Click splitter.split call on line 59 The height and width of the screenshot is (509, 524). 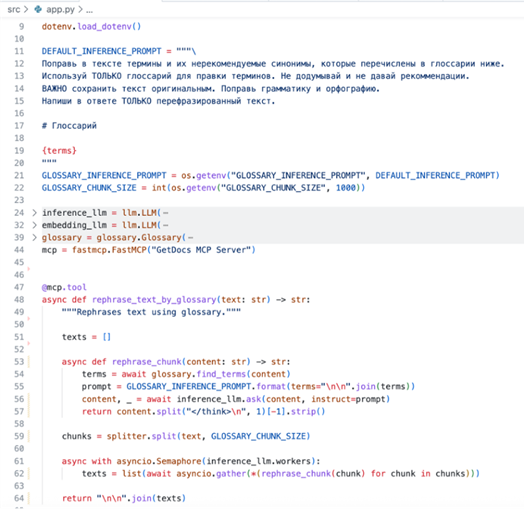tap(208, 436)
